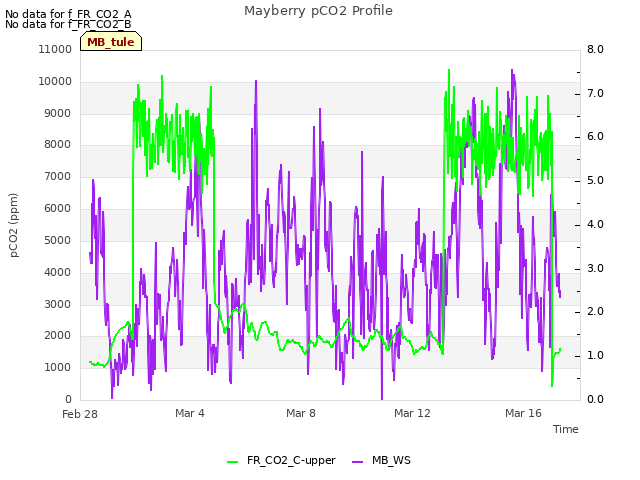Click the 'No data for f_FR_CO2_A' message
640x480 pixels.
[68, 14]
